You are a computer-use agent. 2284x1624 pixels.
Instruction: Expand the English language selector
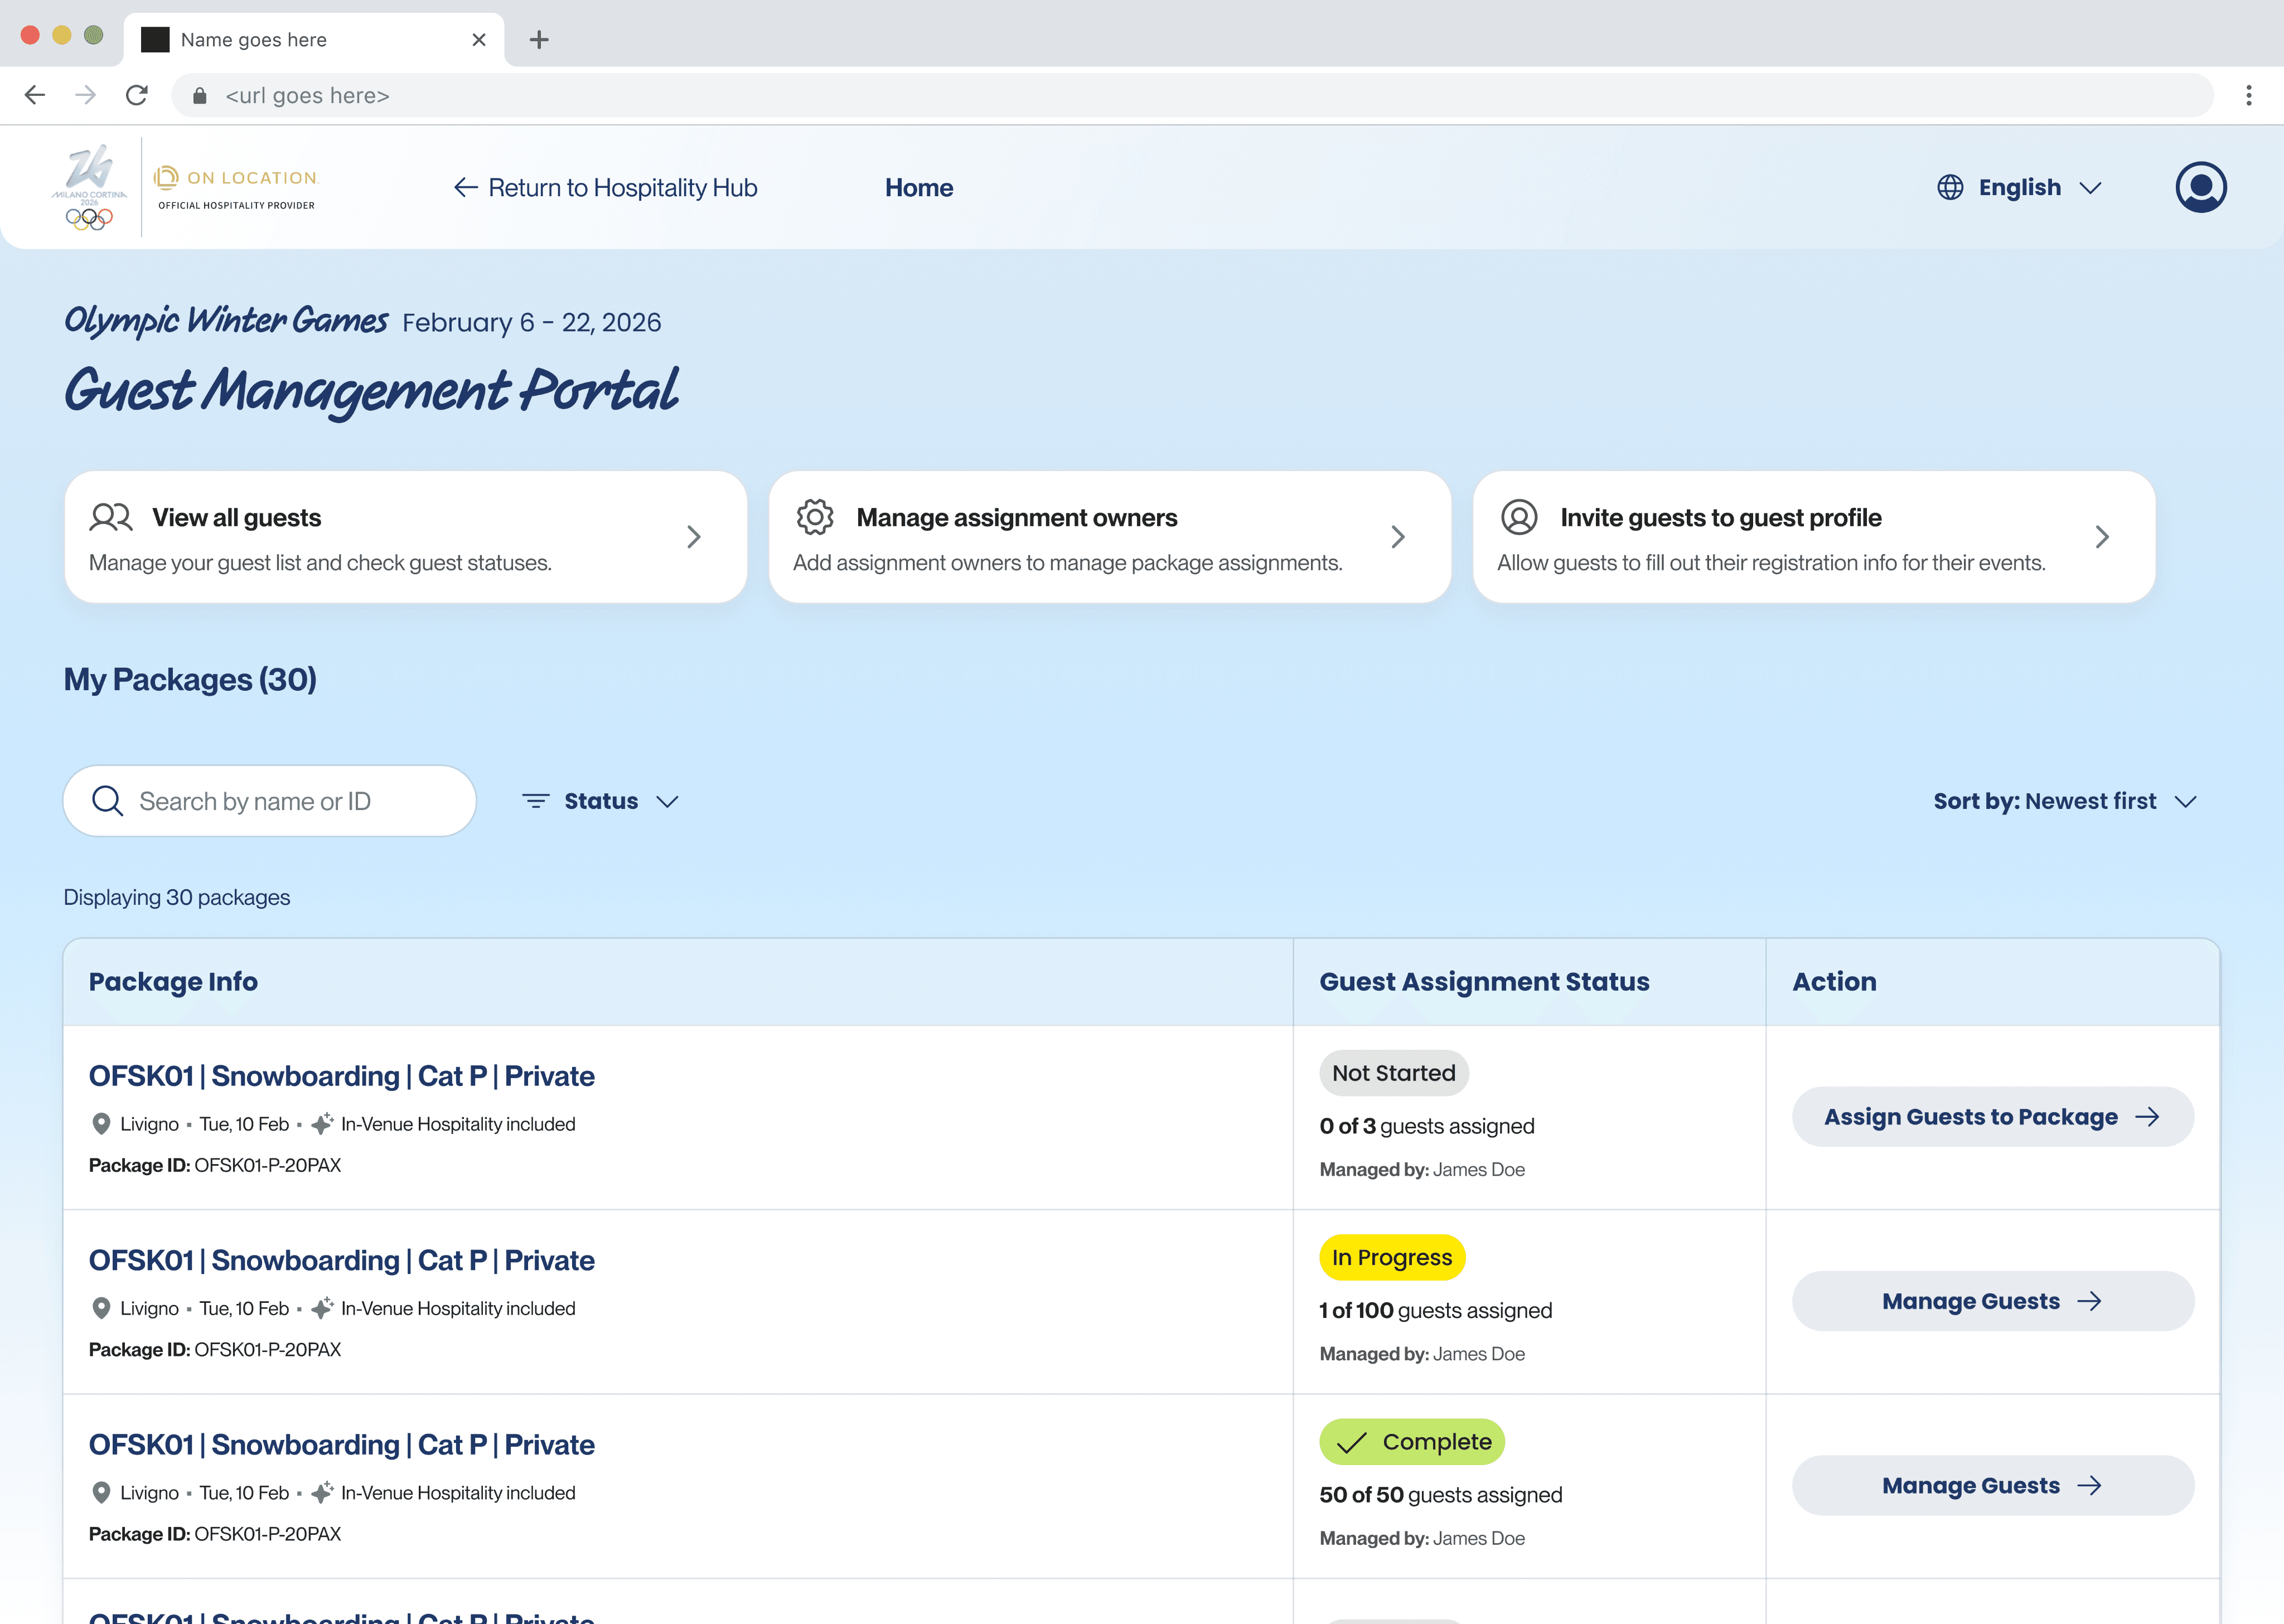(x=2020, y=187)
